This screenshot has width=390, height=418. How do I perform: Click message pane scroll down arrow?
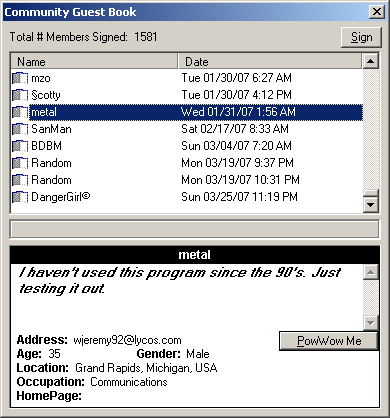371,322
